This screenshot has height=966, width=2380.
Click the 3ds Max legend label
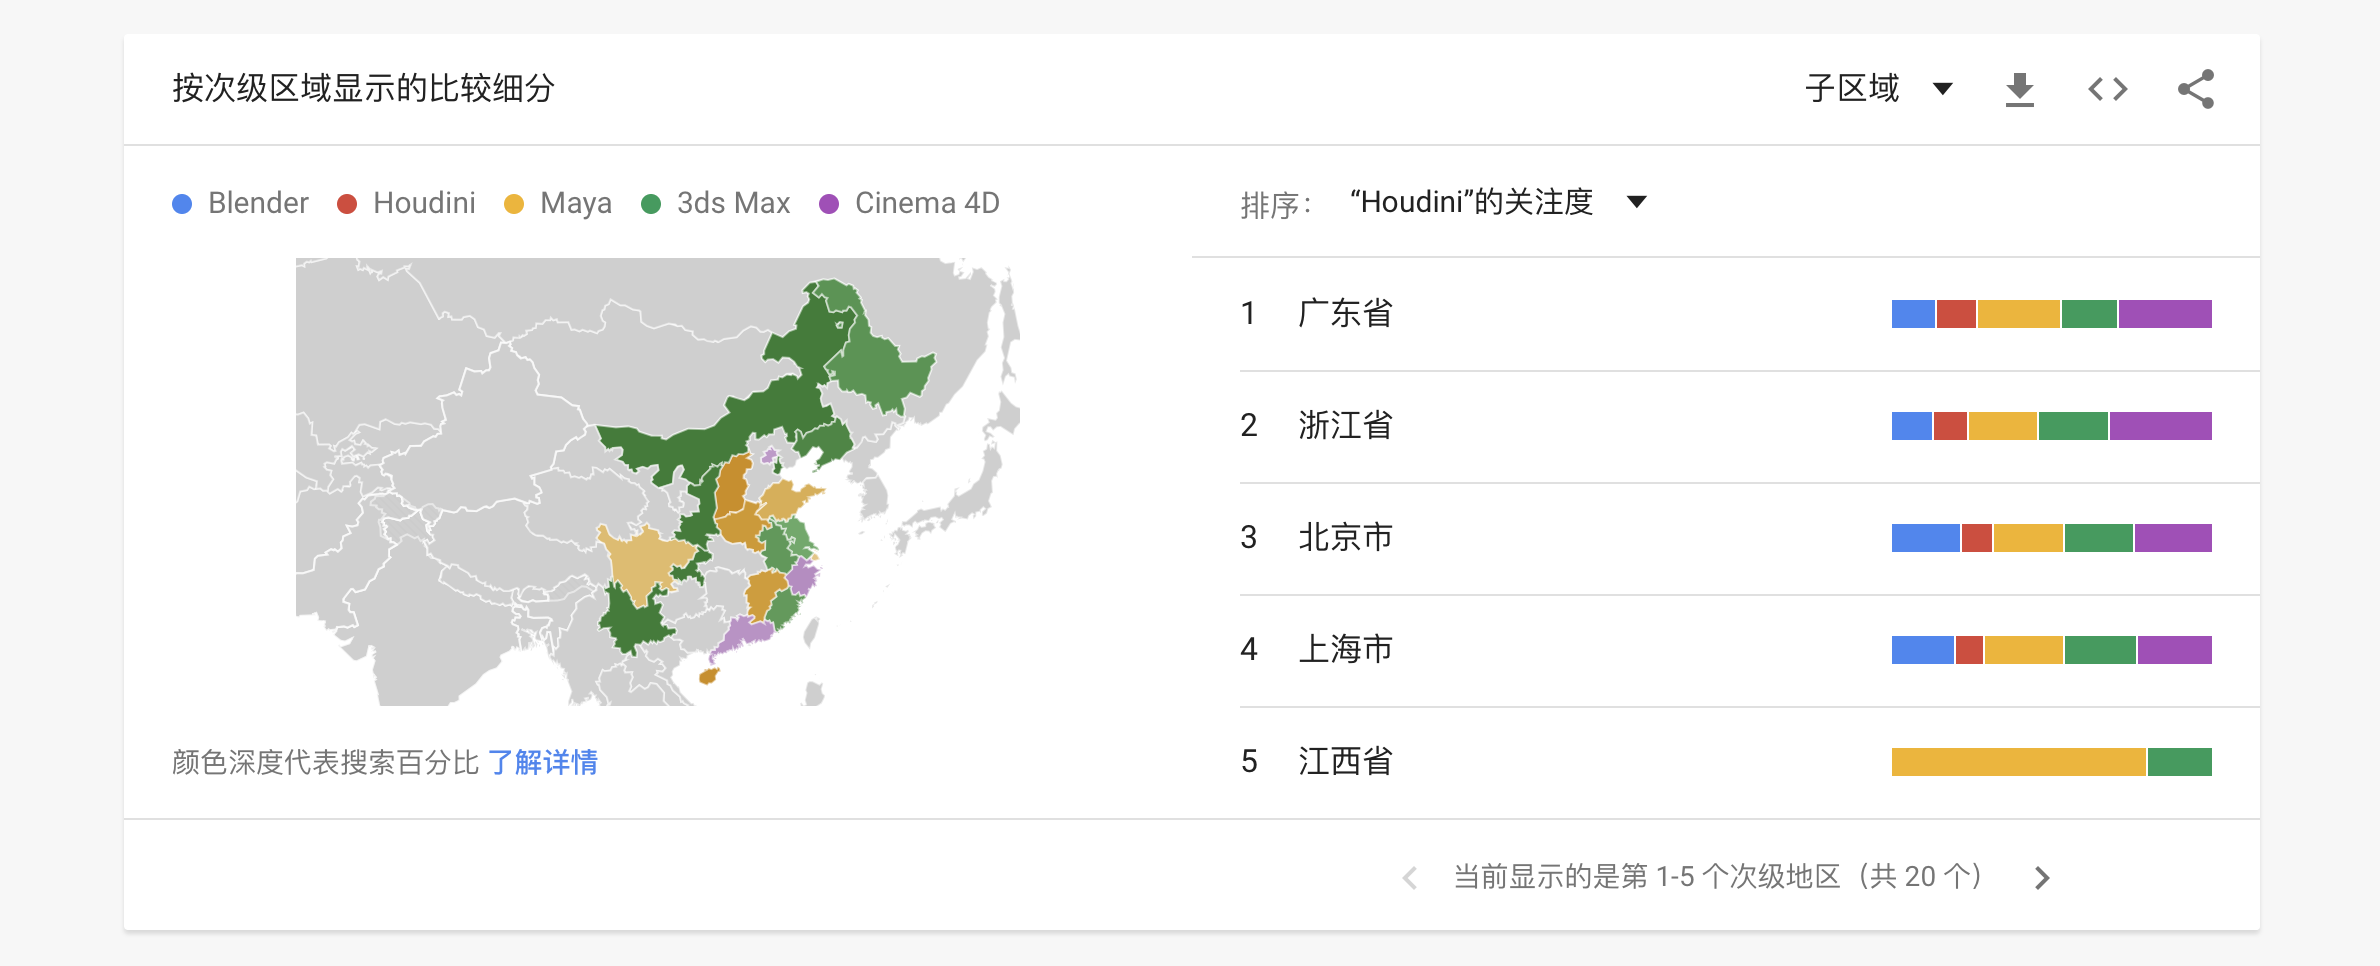coord(733,203)
